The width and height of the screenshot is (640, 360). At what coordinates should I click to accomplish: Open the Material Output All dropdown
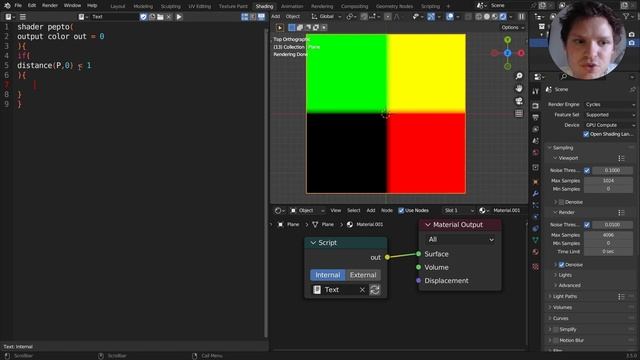(x=460, y=240)
